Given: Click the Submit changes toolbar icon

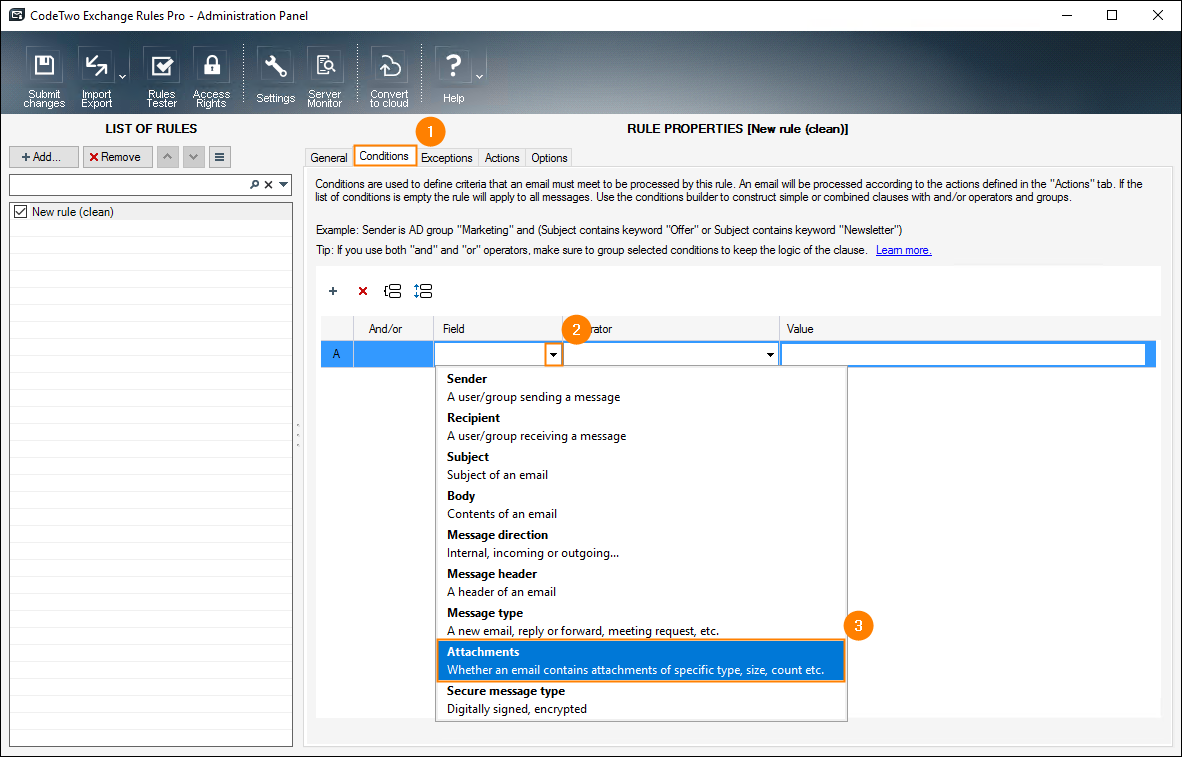Looking at the screenshot, I should pos(44,77).
